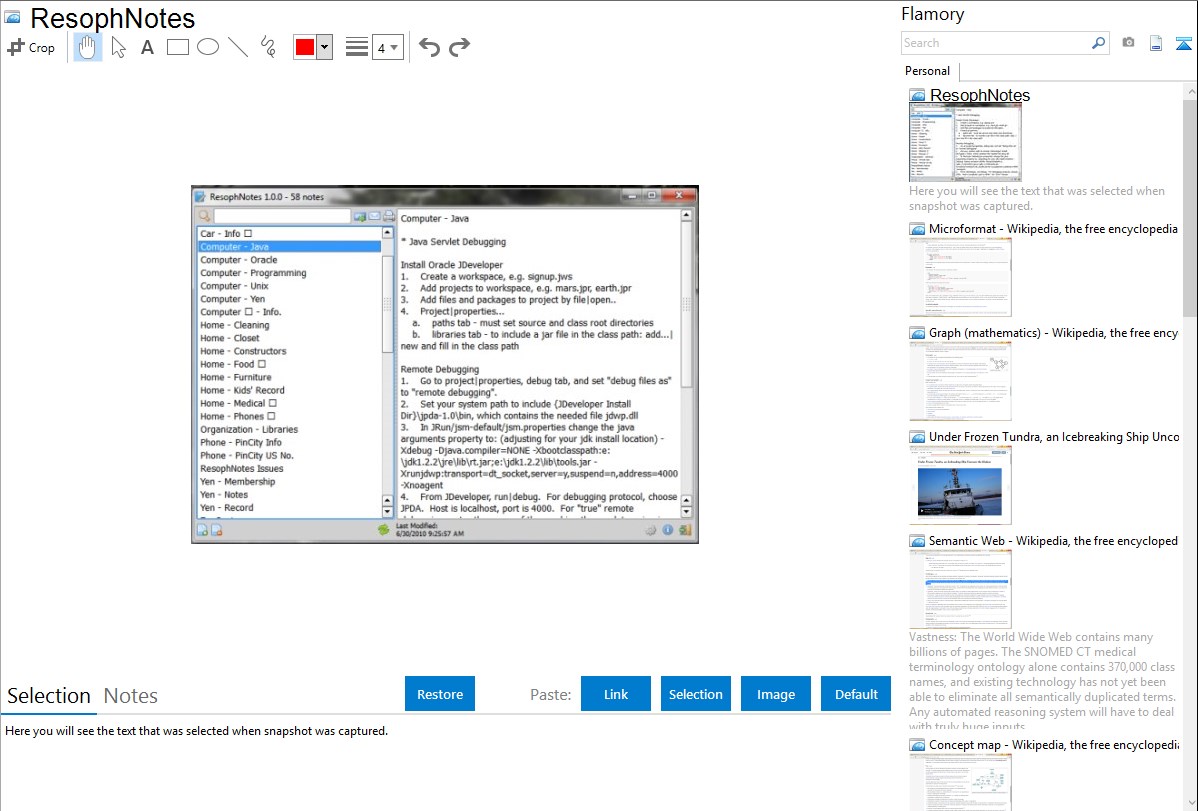Click the snapshot list scroll-down arrow
The image size is (1198, 811).
[1190, 803]
